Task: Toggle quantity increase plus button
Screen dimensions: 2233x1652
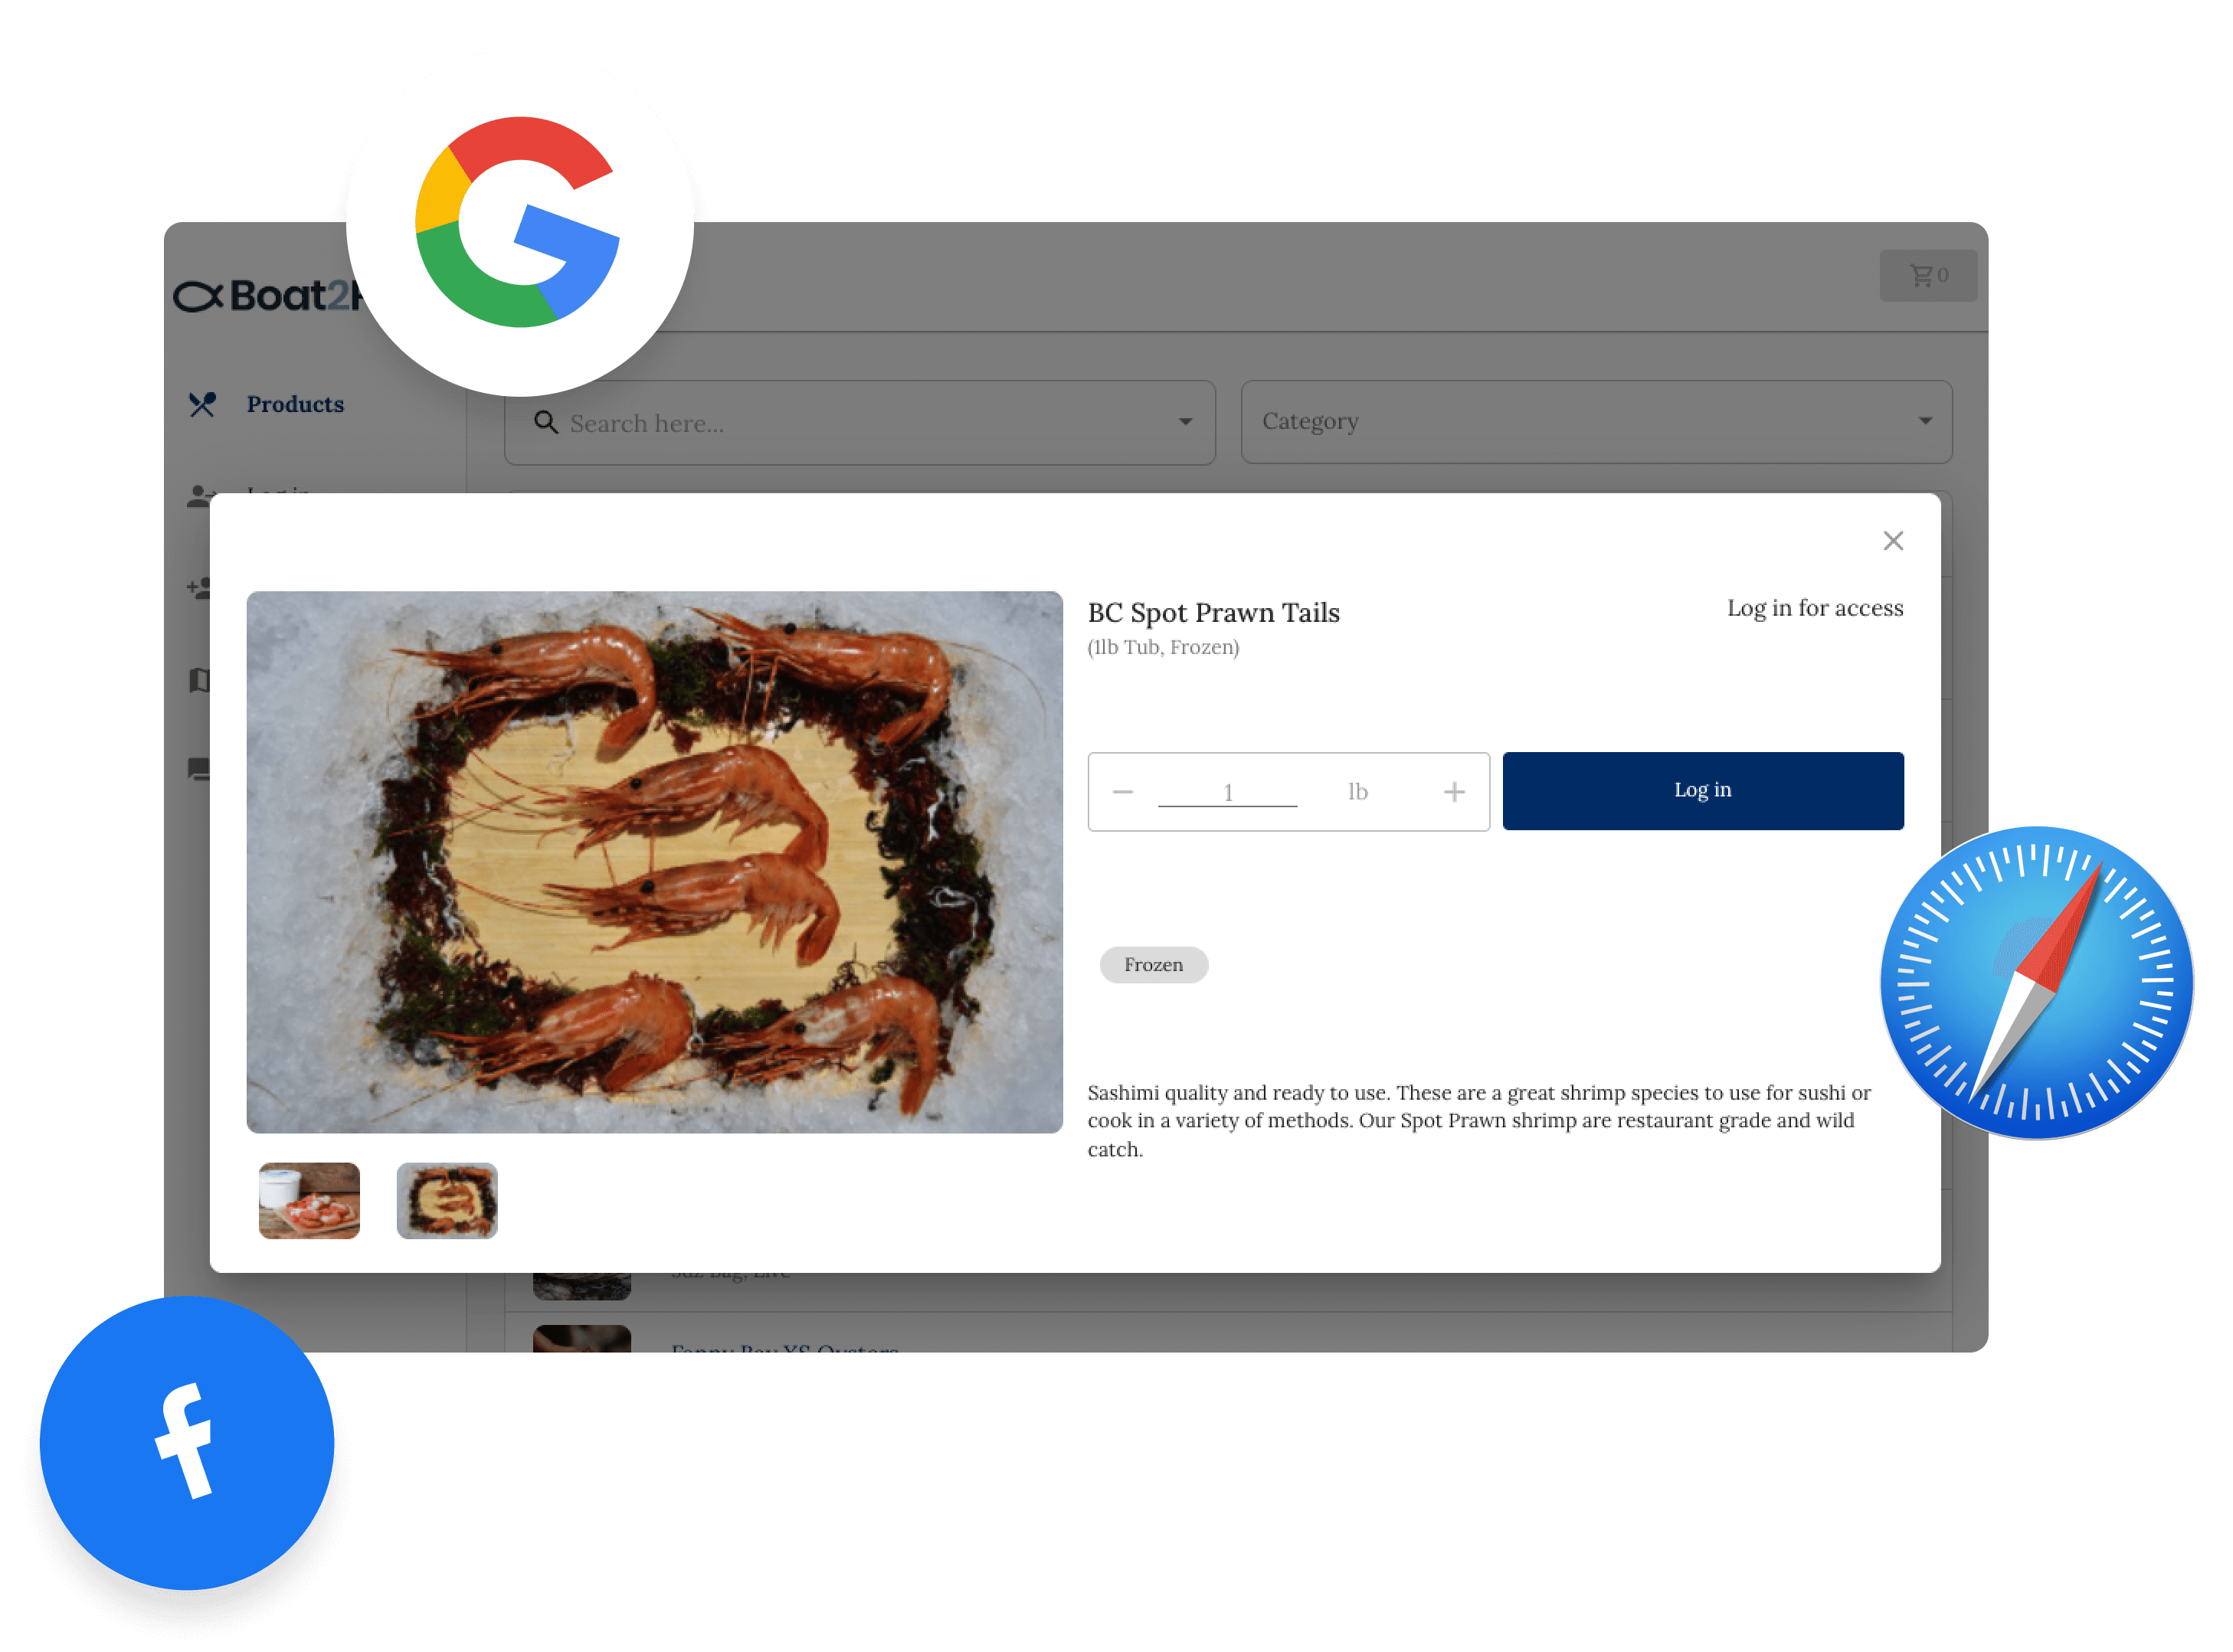Action: point(1454,791)
